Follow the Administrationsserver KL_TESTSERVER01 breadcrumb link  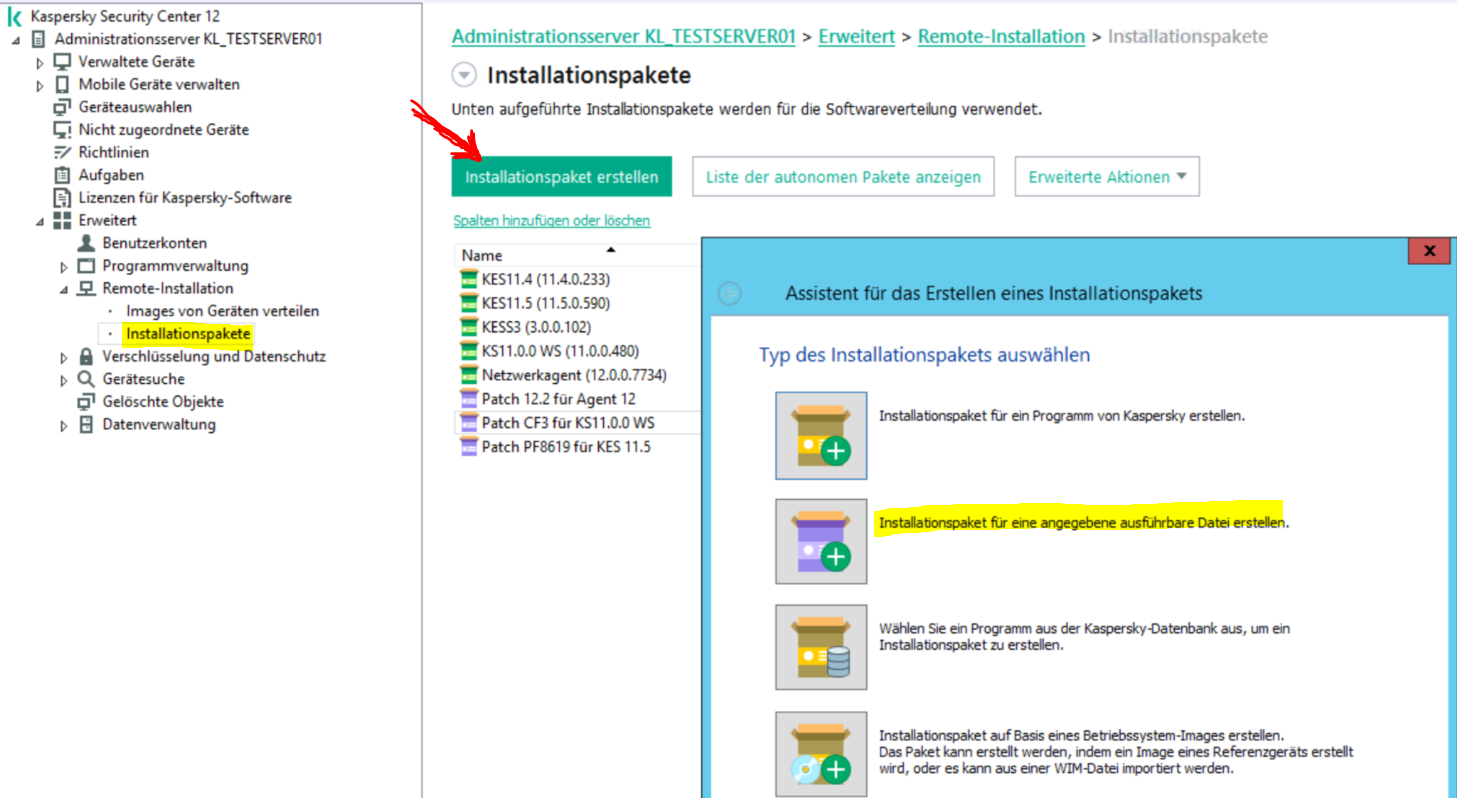click(x=624, y=37)
